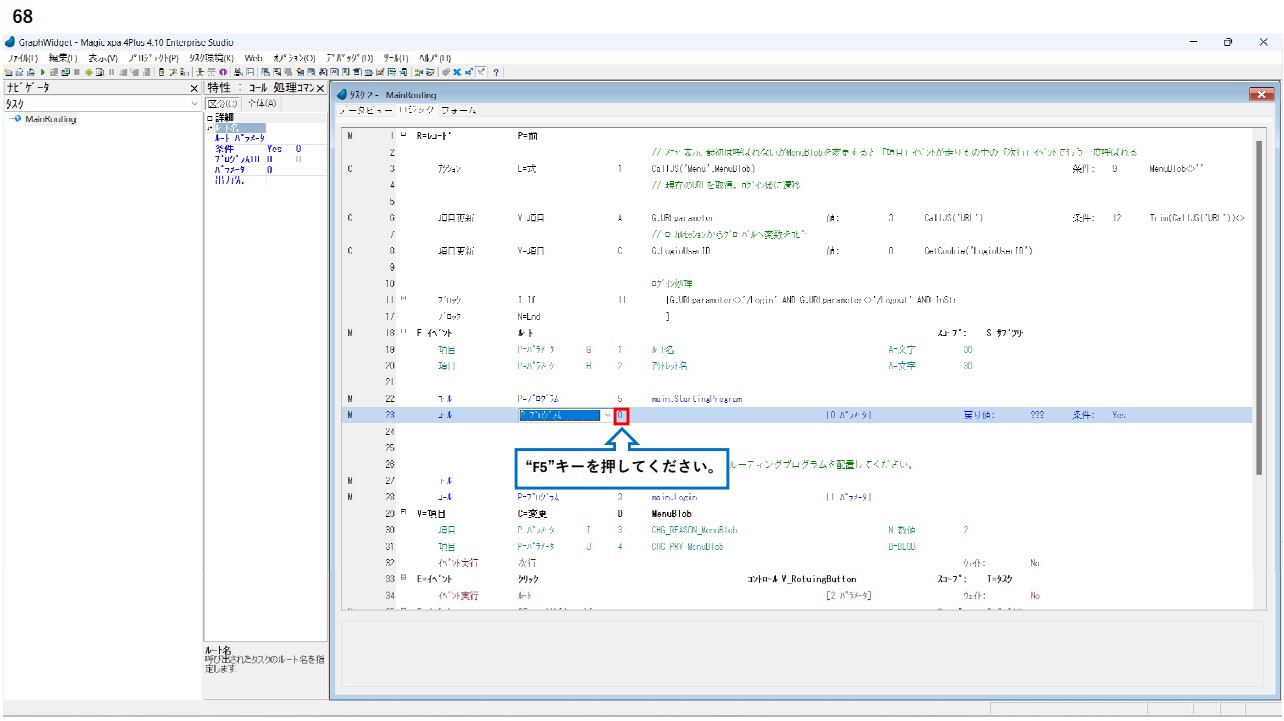
Task: Click the vertical scrollbar of logic editor
Action: (1258, 300)
